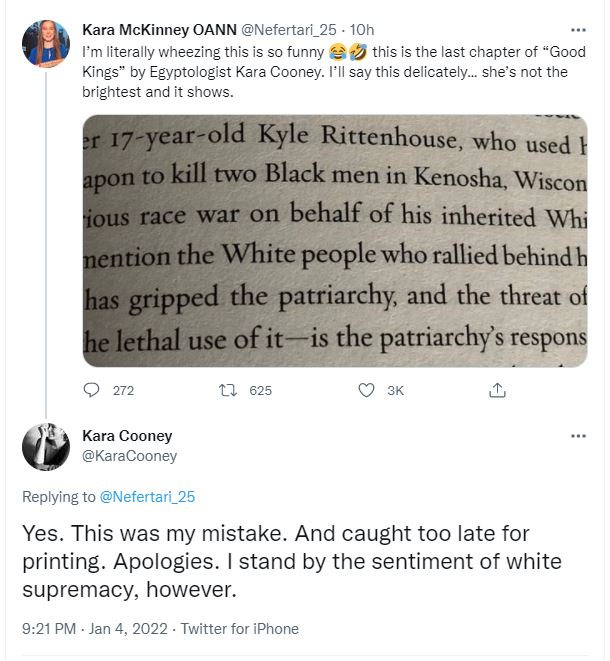This screenshot has height=661, width=610.
Task: Open the 10h timestamp link
Action: point(362,30)
